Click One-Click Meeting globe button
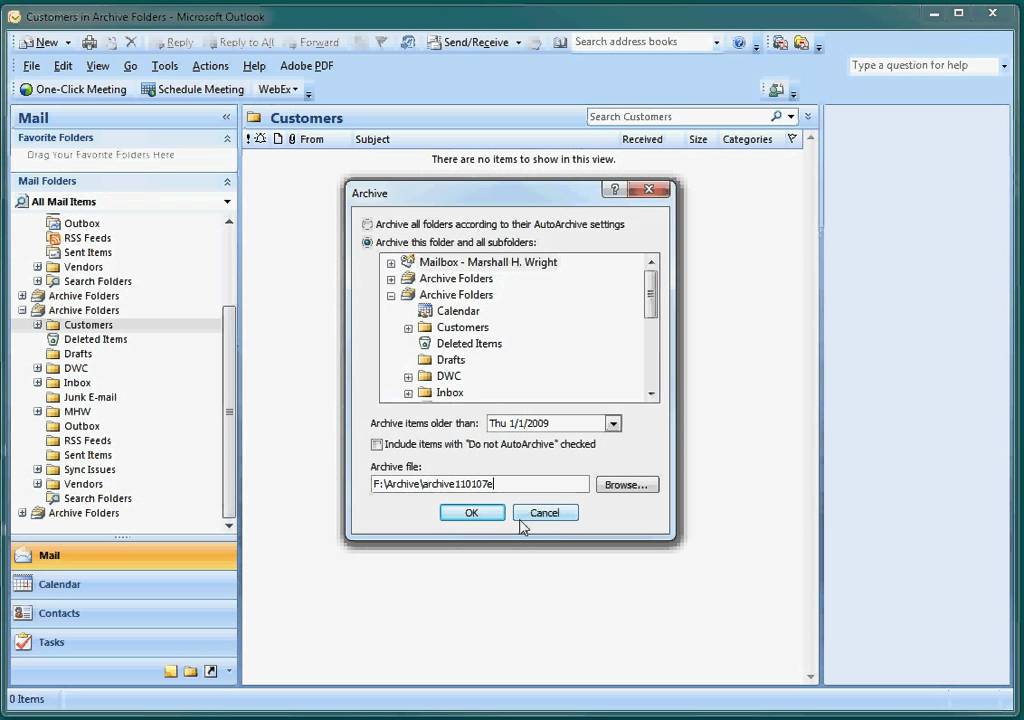Viewport: 1024px width, 720px height. [73, 89]
